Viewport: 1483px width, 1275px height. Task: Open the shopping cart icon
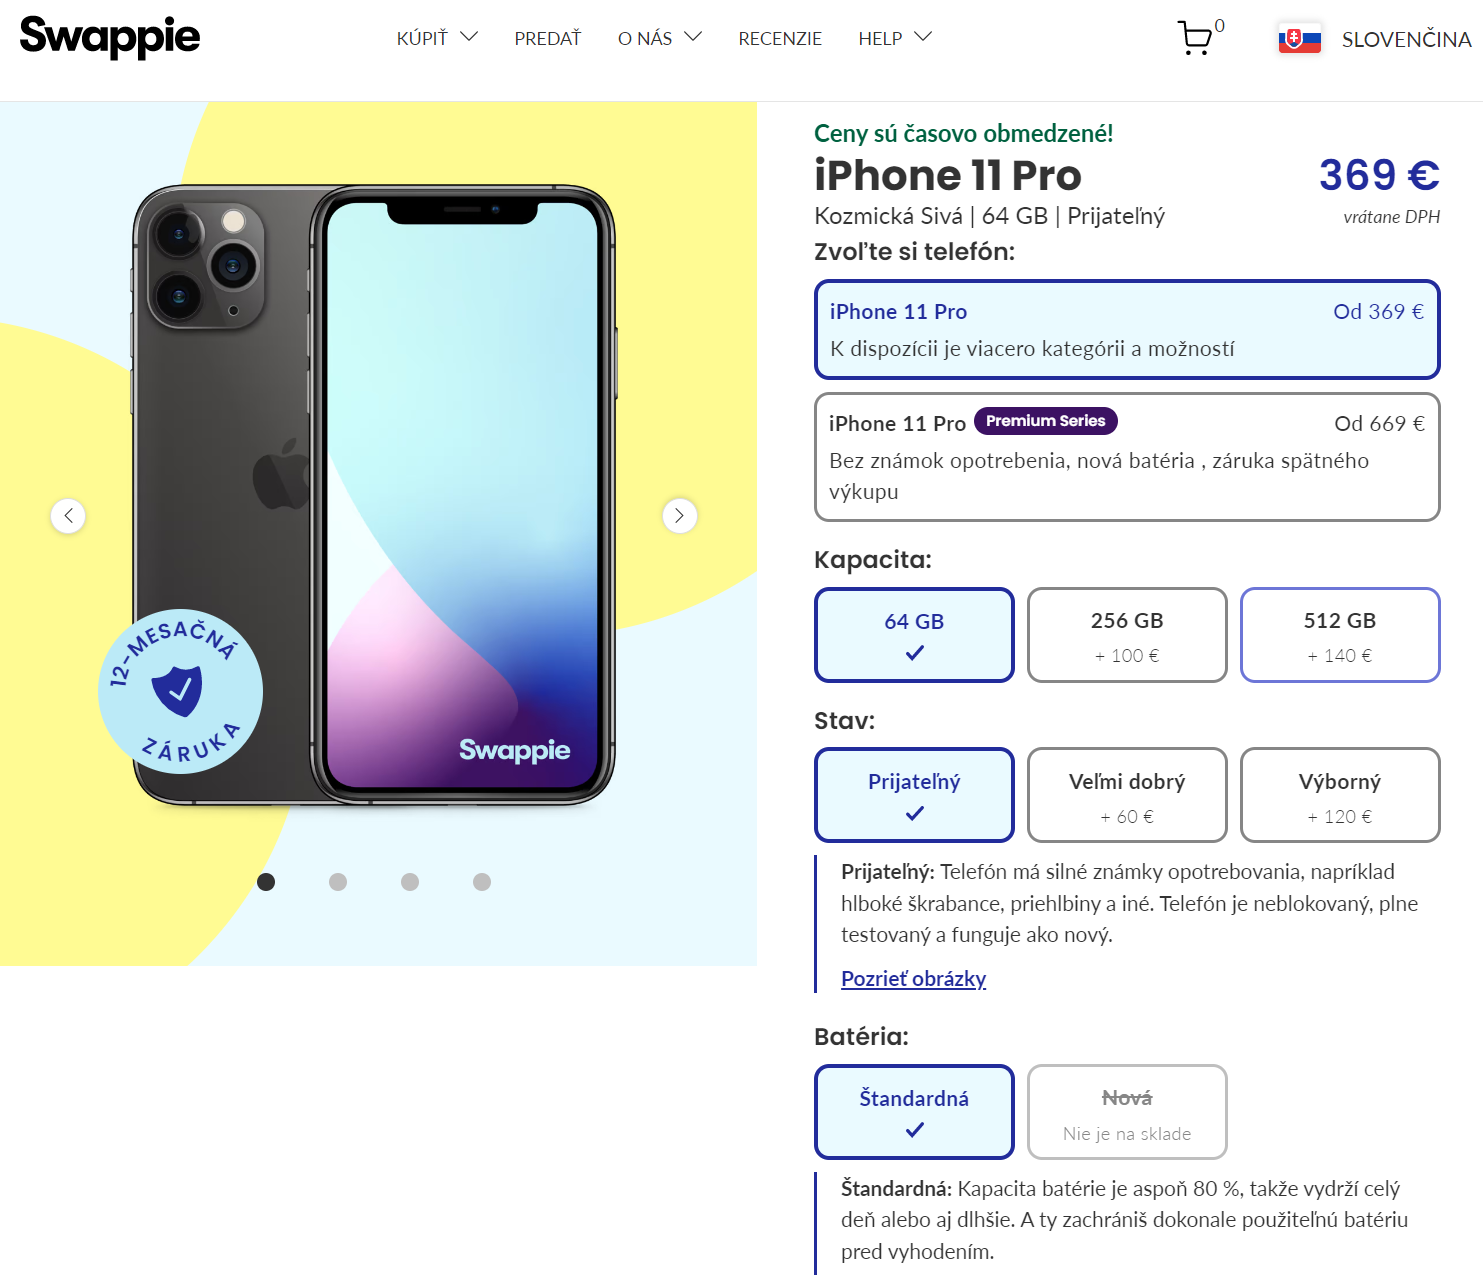click(1196, 38)
